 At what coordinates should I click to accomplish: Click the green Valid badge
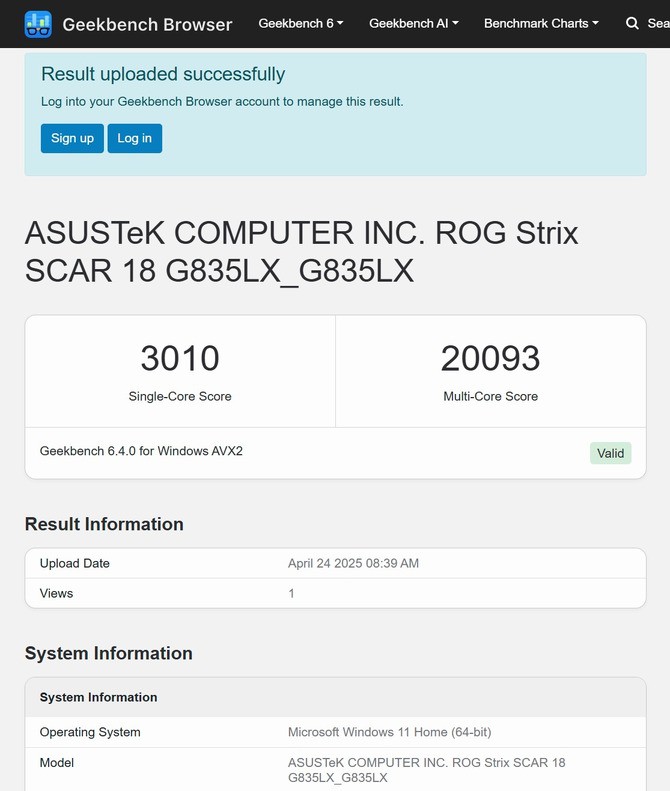click(x=610, y=453)
